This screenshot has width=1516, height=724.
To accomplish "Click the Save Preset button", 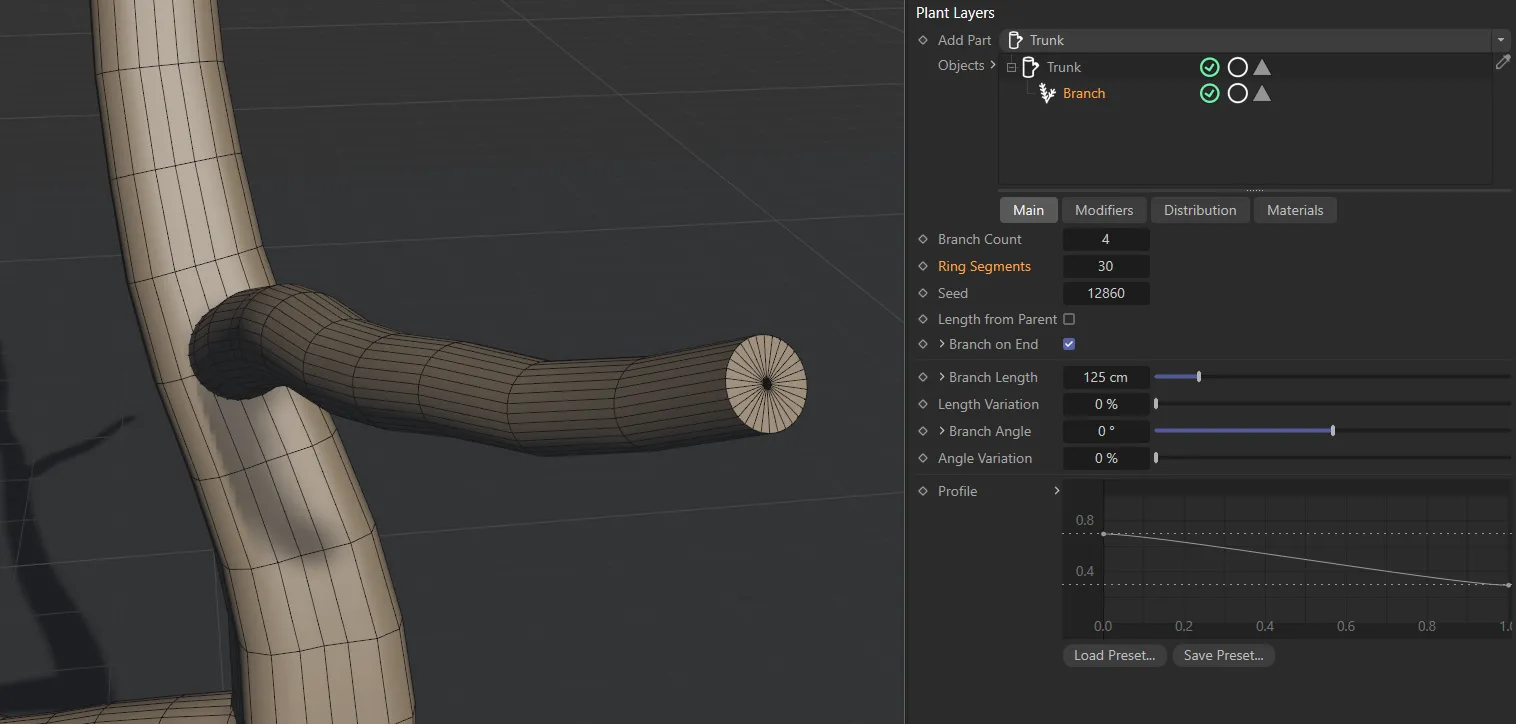I will click(1223, 655).
